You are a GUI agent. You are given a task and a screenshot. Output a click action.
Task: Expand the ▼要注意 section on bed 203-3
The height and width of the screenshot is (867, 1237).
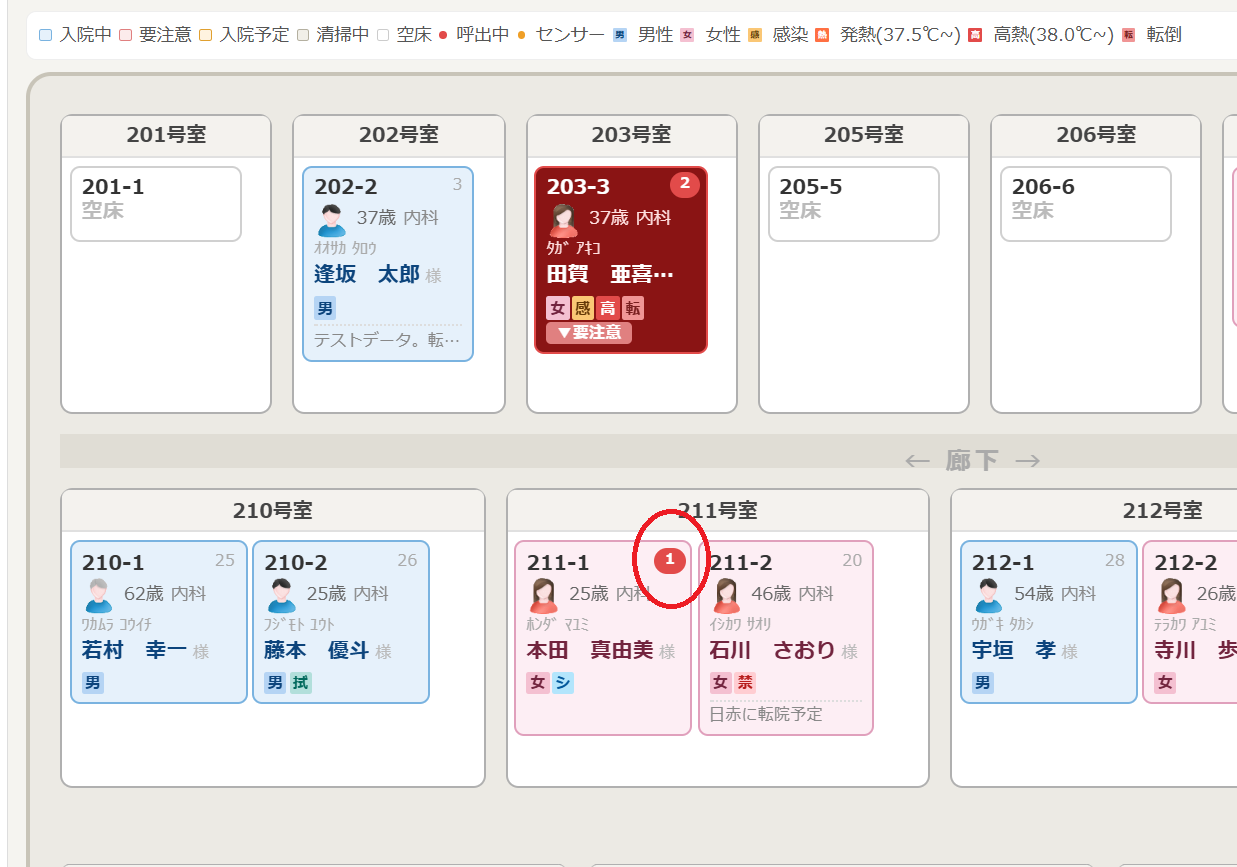pos(589,333)
